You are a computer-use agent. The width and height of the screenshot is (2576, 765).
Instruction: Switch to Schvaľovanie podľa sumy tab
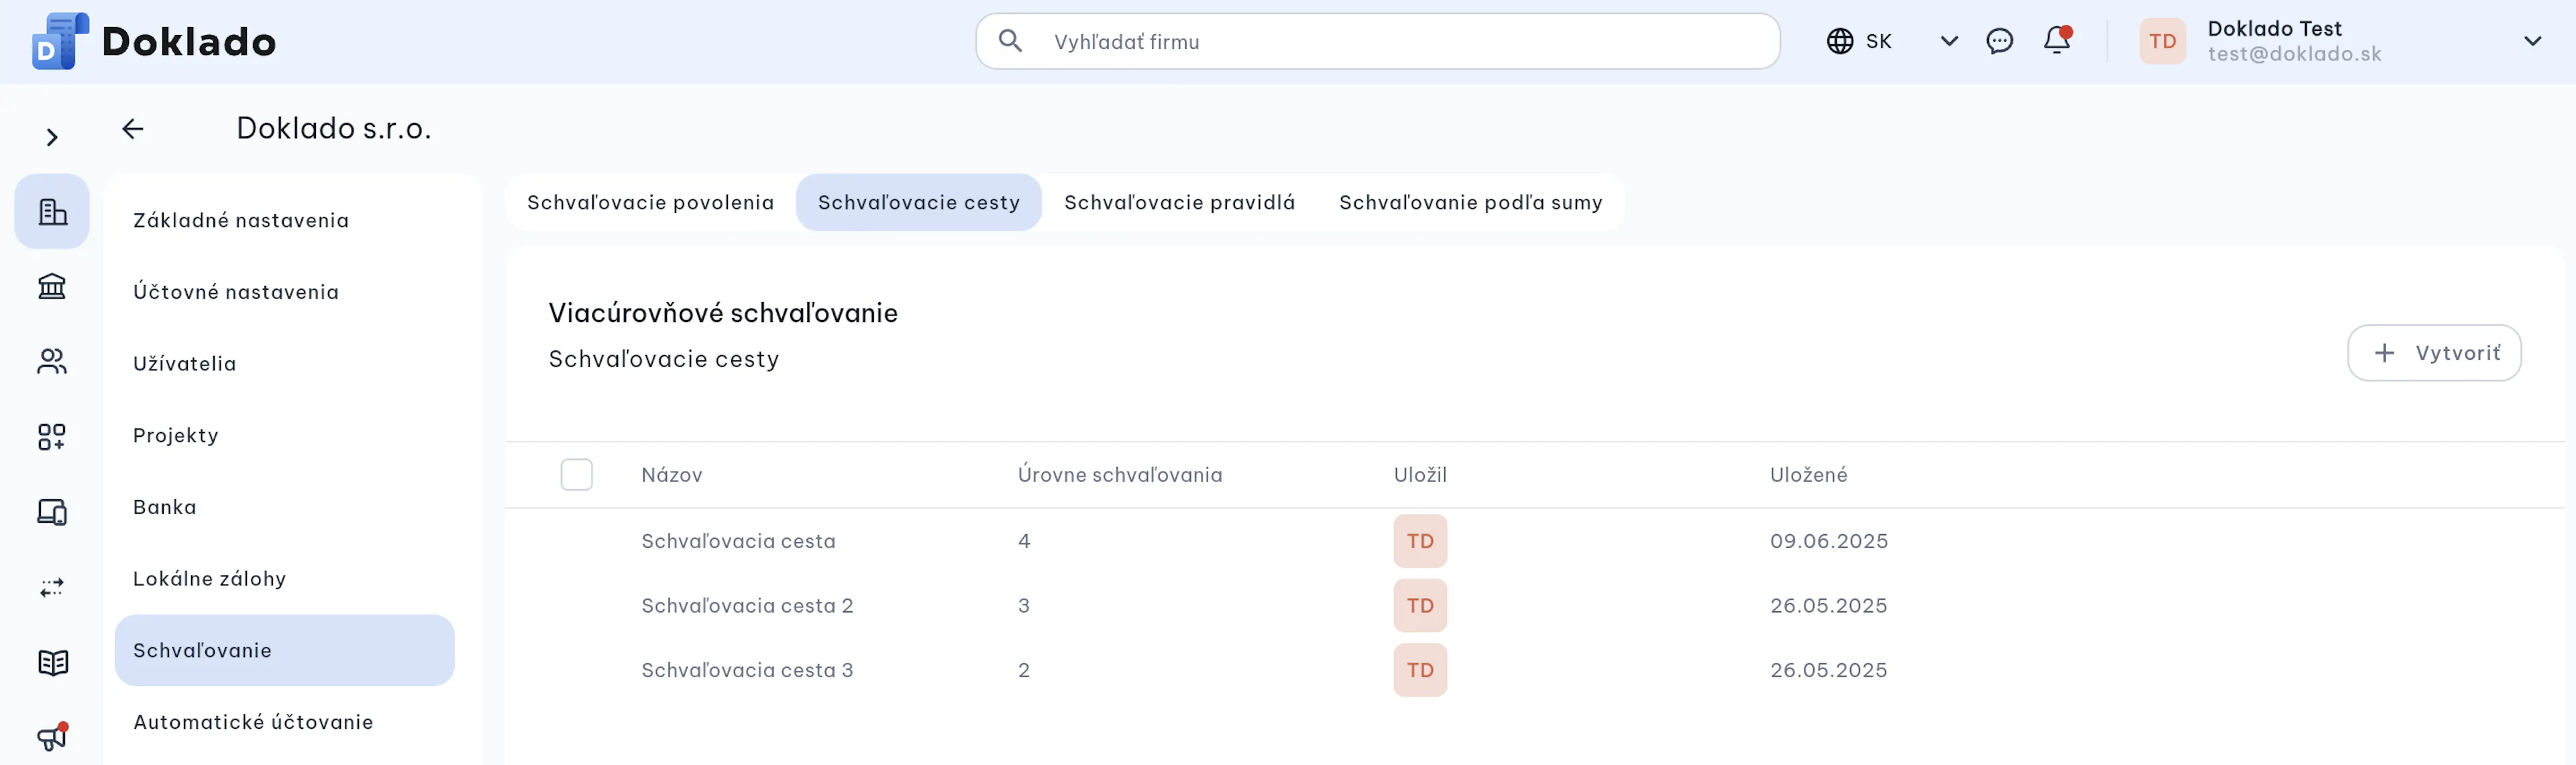click(1470, 202)
